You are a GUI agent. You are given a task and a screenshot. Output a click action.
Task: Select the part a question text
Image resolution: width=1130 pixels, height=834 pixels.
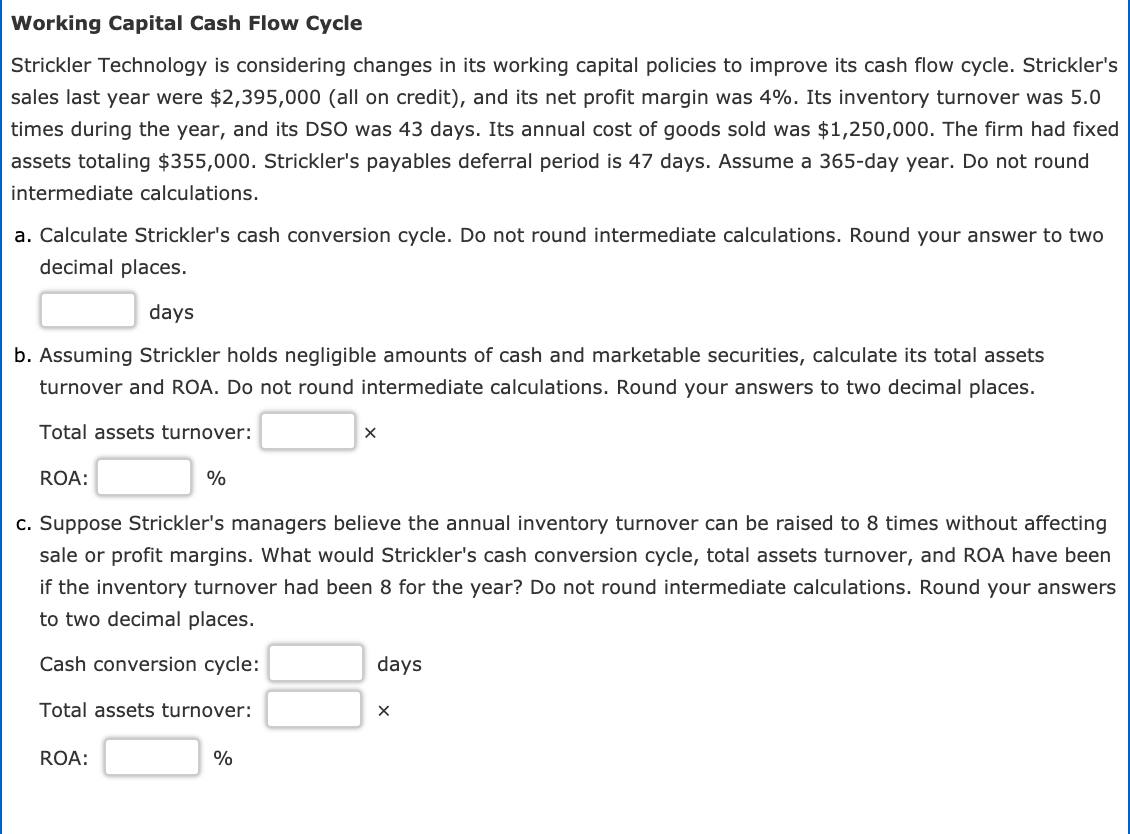[x=560, y=250]
